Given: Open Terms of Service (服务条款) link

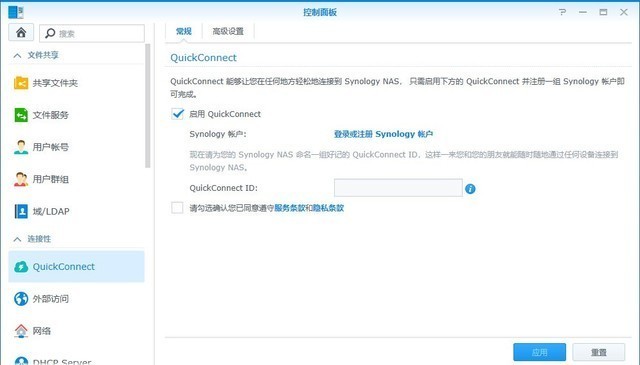Looking at the screenshot, I should (x=289, y=208).
